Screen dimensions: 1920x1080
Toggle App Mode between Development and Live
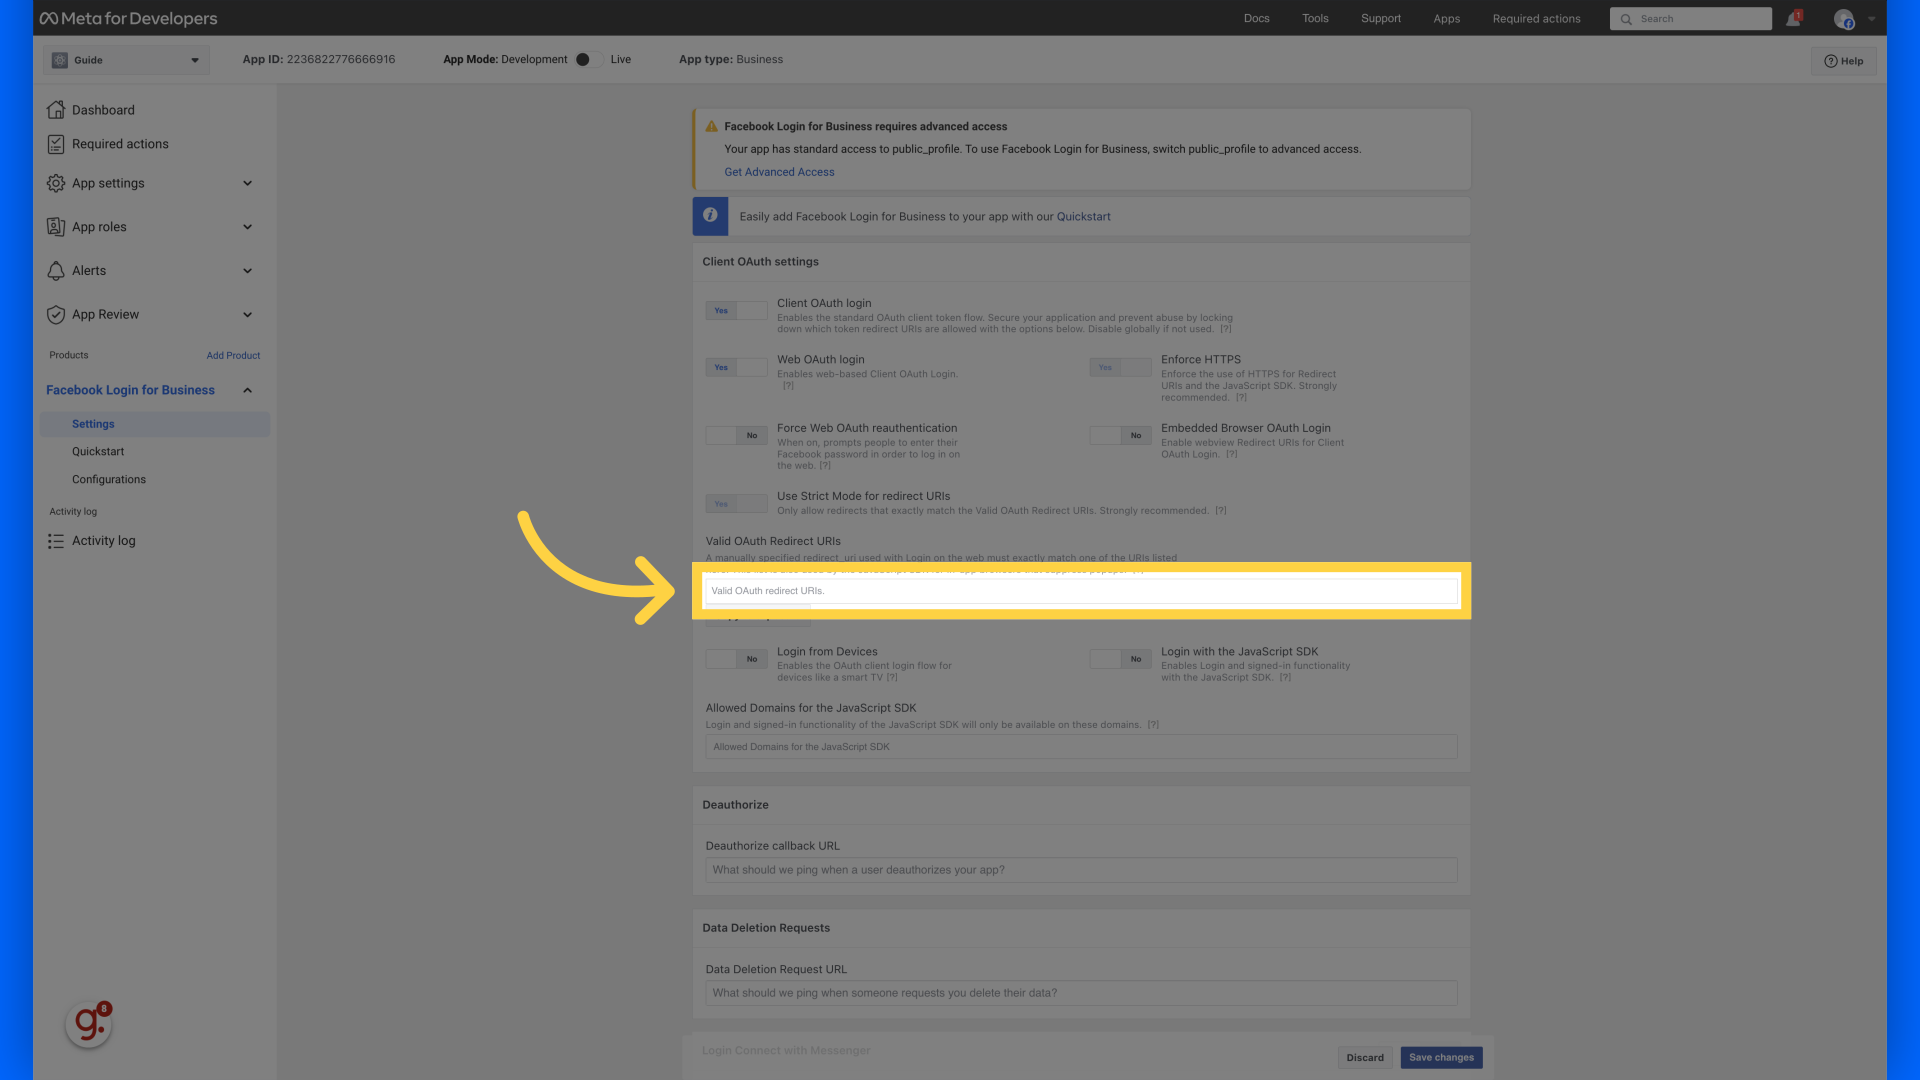click(588, 60)
